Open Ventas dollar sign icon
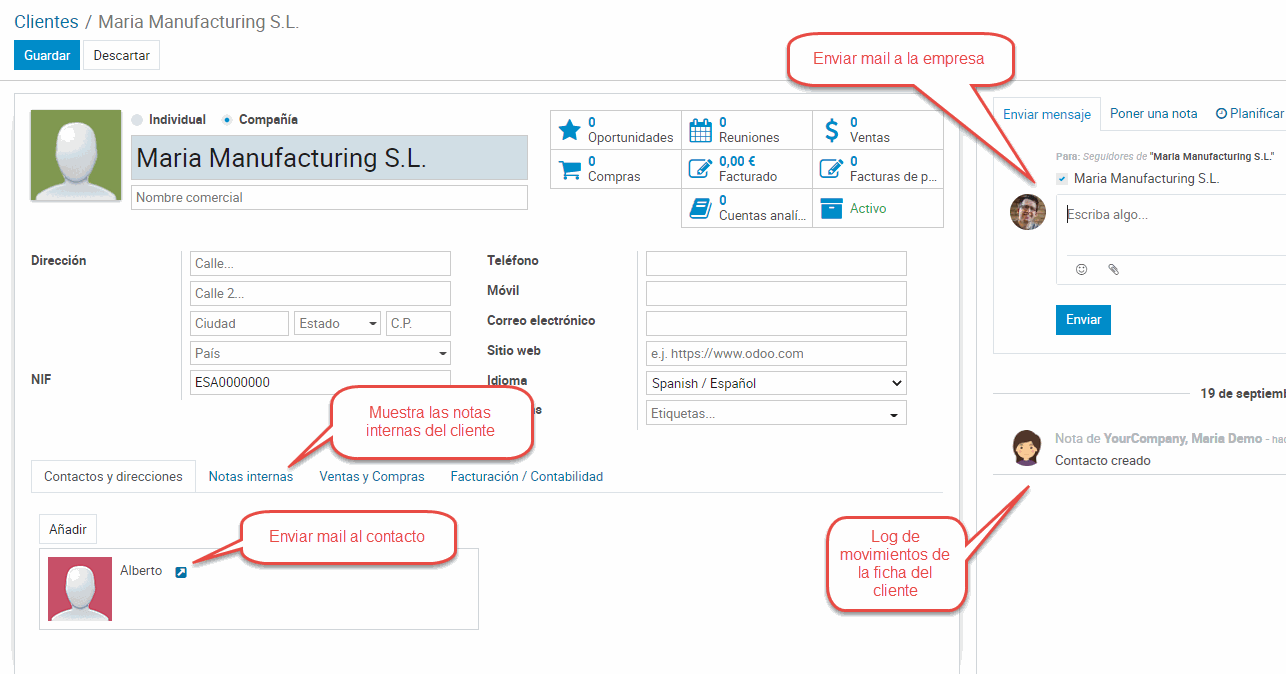The image size is (1286, 674). click(x=832, y=130)
